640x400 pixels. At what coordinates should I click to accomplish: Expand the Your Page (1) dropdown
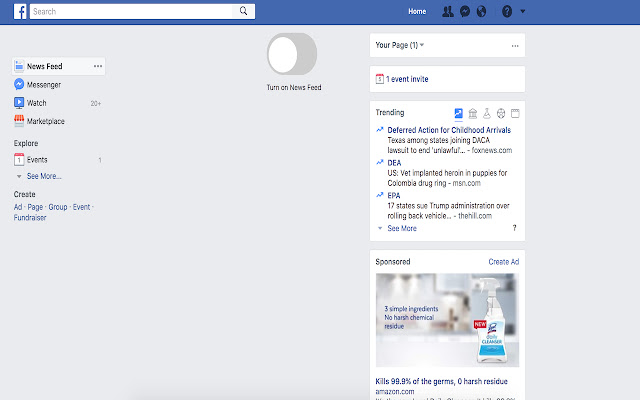(400, 45)
